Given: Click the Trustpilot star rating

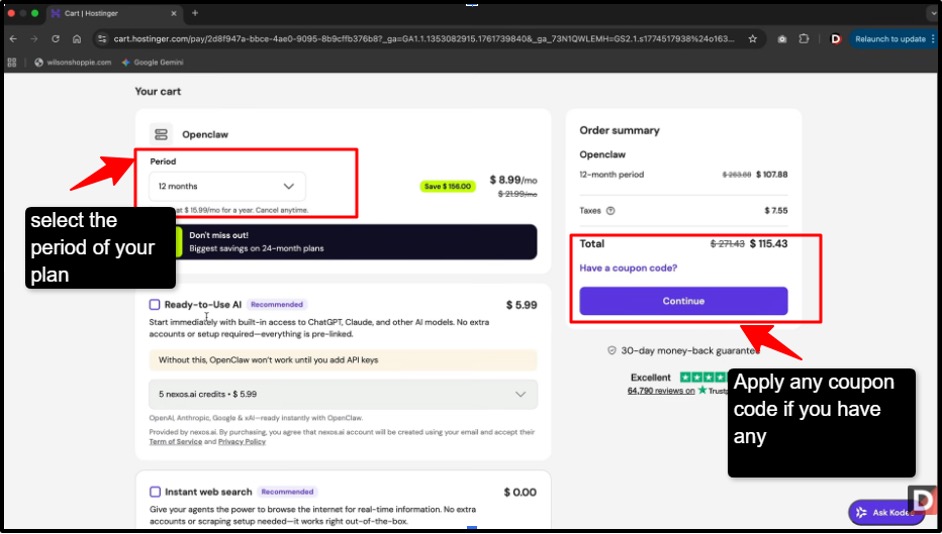Looking at the screenshot, I should [703, 377].
